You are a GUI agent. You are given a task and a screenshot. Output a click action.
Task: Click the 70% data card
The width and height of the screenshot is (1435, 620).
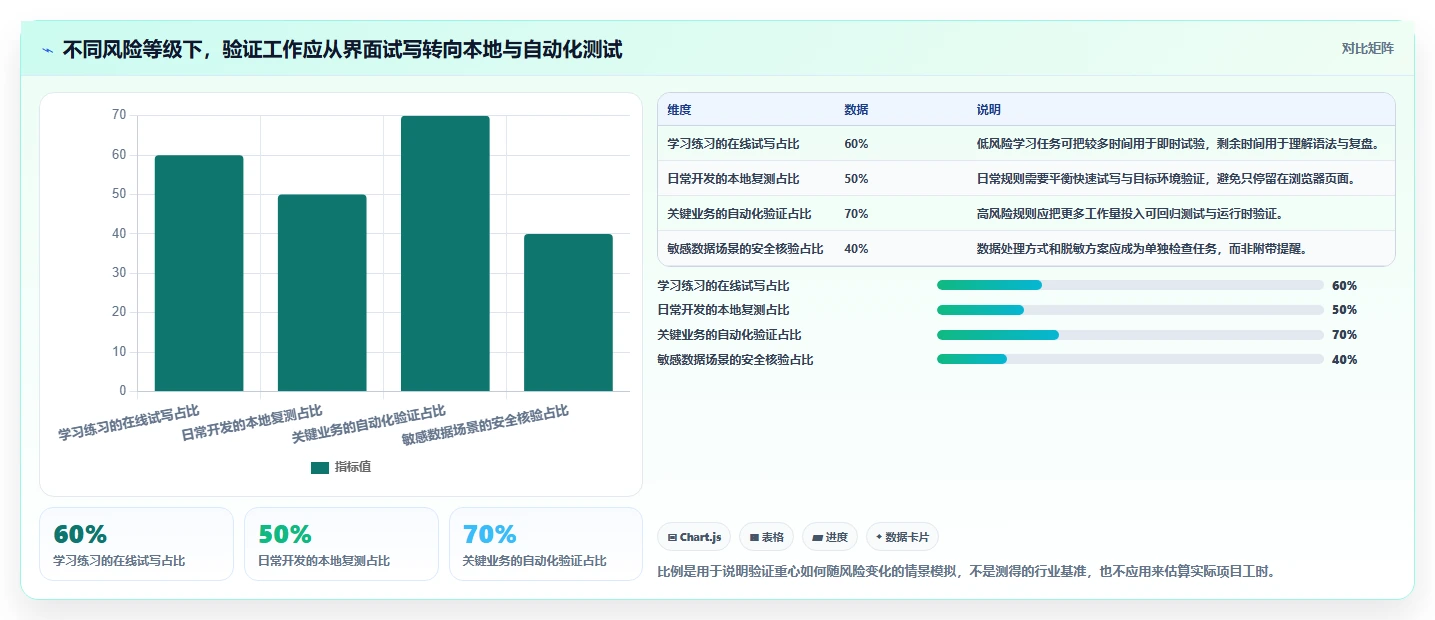tap(546, 544)
